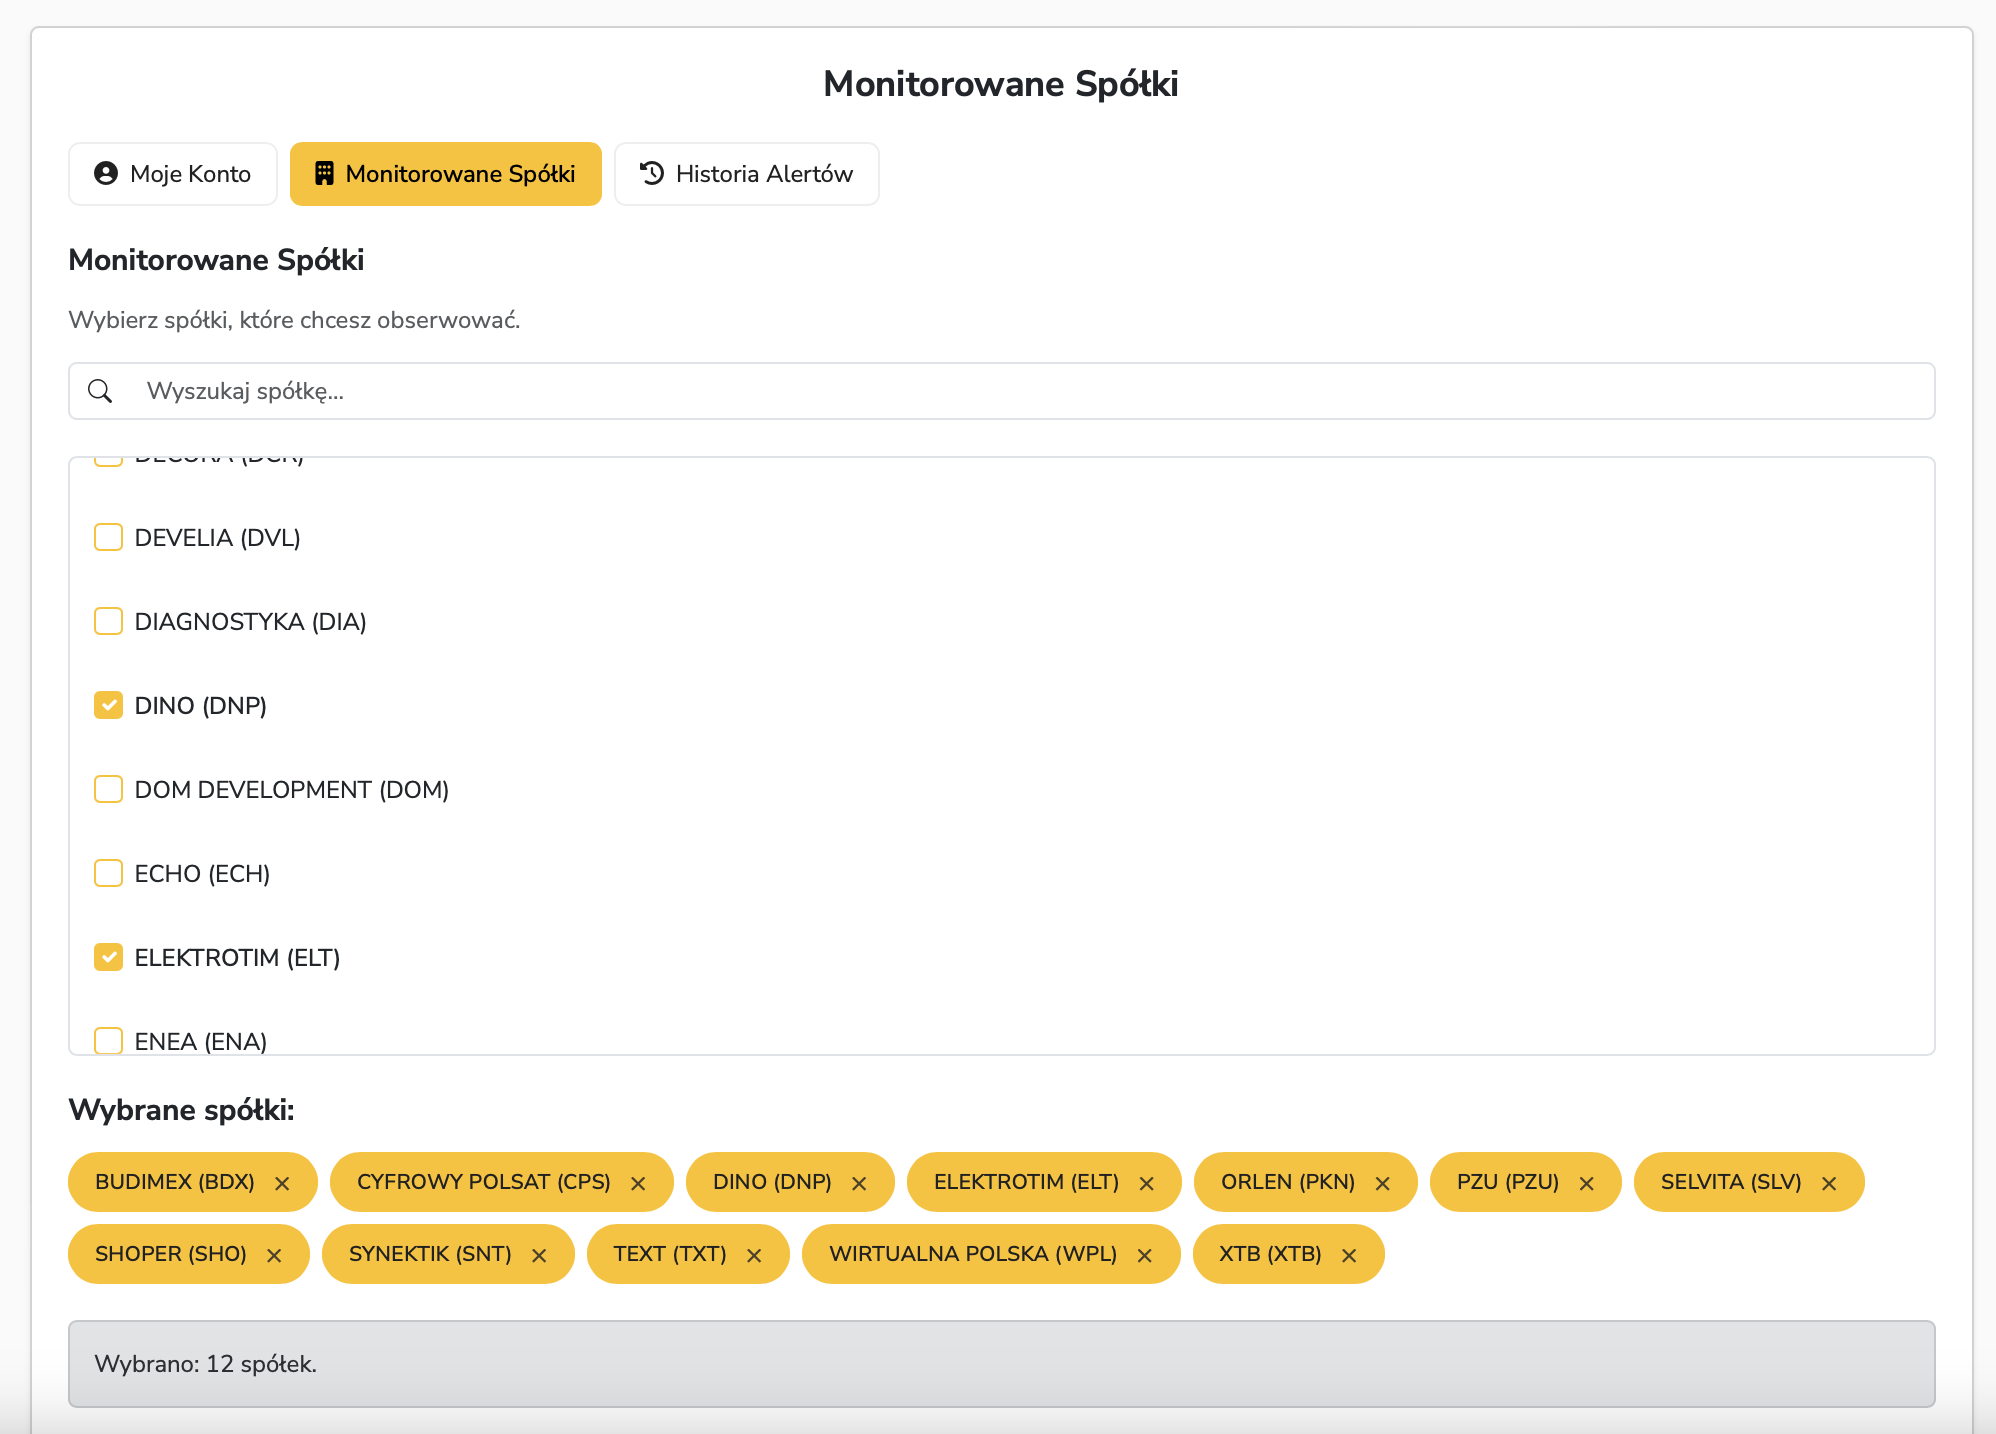Click the BUDIMEX (BDX) chip label
This screenshot has width=1996, height=1434.
coord(175,1182)
